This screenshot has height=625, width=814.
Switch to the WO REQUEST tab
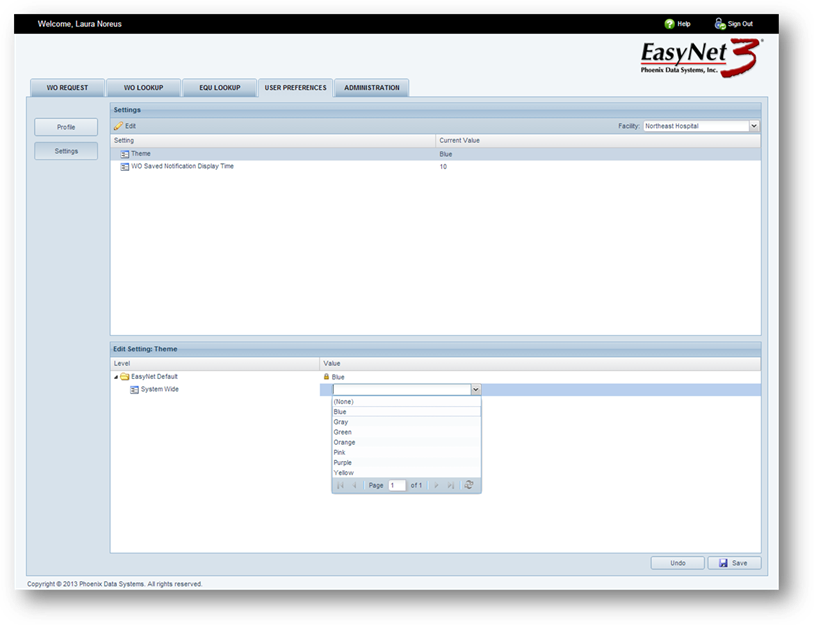pyautogui.click(x=67, y=88)
